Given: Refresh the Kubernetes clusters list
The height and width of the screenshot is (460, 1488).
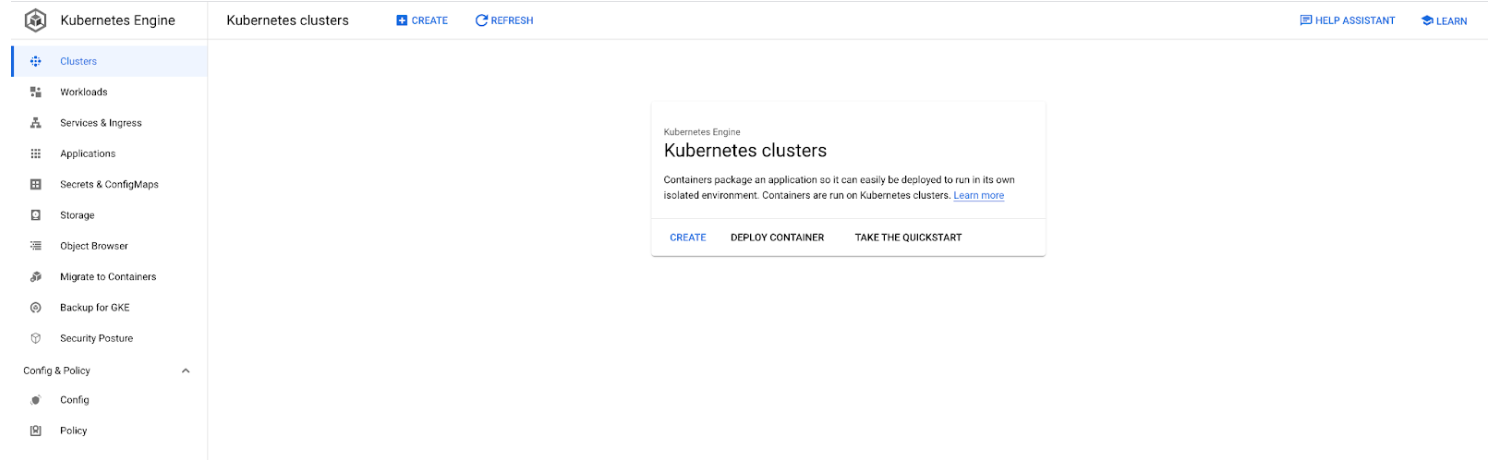Looking at the screenshot, I should [x=504, y=20].
